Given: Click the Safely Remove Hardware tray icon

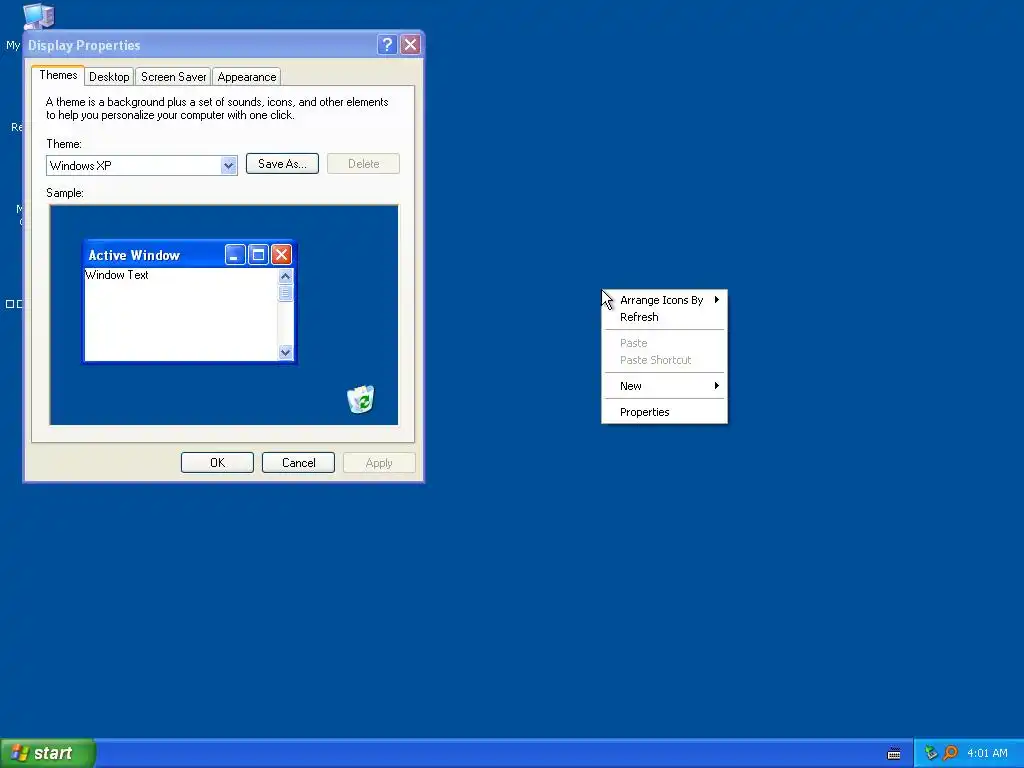Looking at the screenshot, I should point(931,753).
